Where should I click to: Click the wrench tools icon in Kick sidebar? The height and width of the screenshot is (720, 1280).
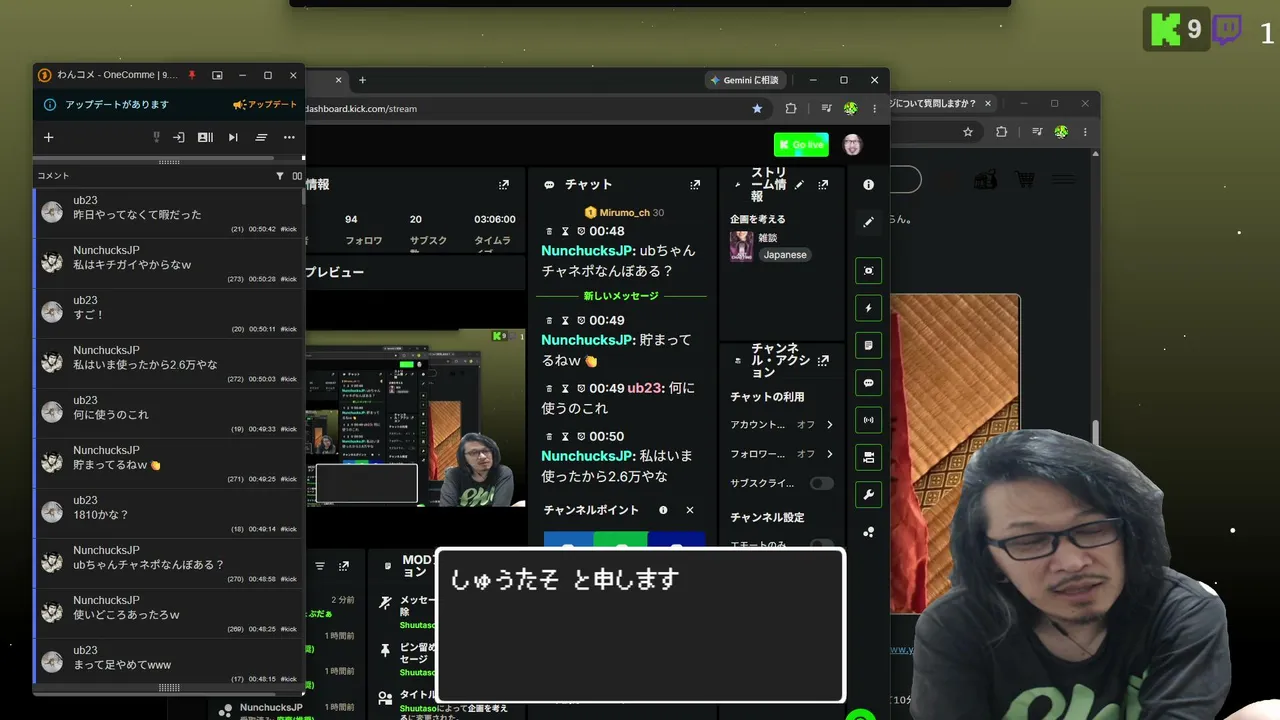tap(868, 495)
